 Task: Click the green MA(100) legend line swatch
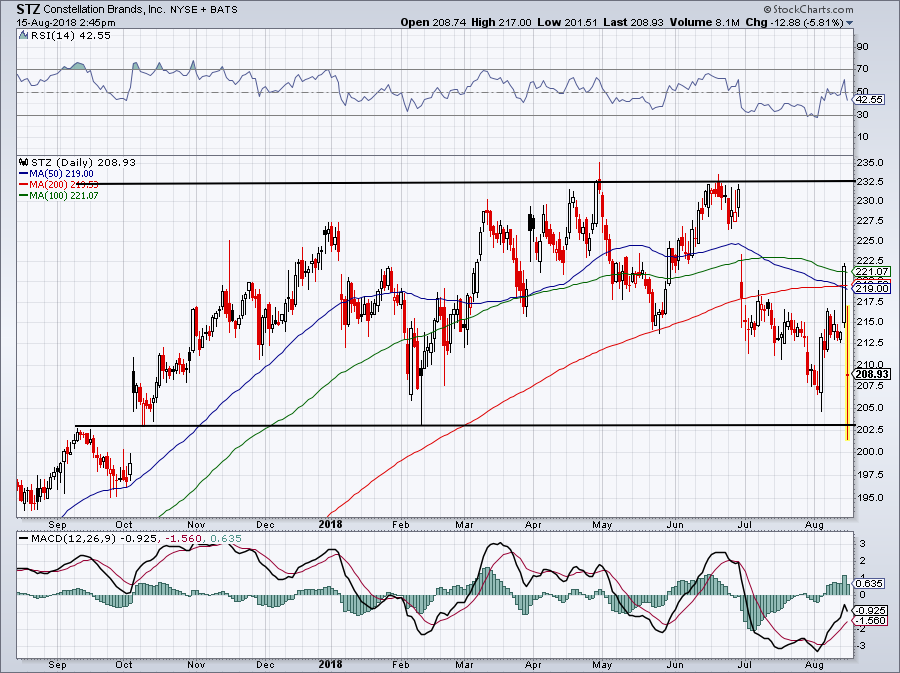(24, 195)
